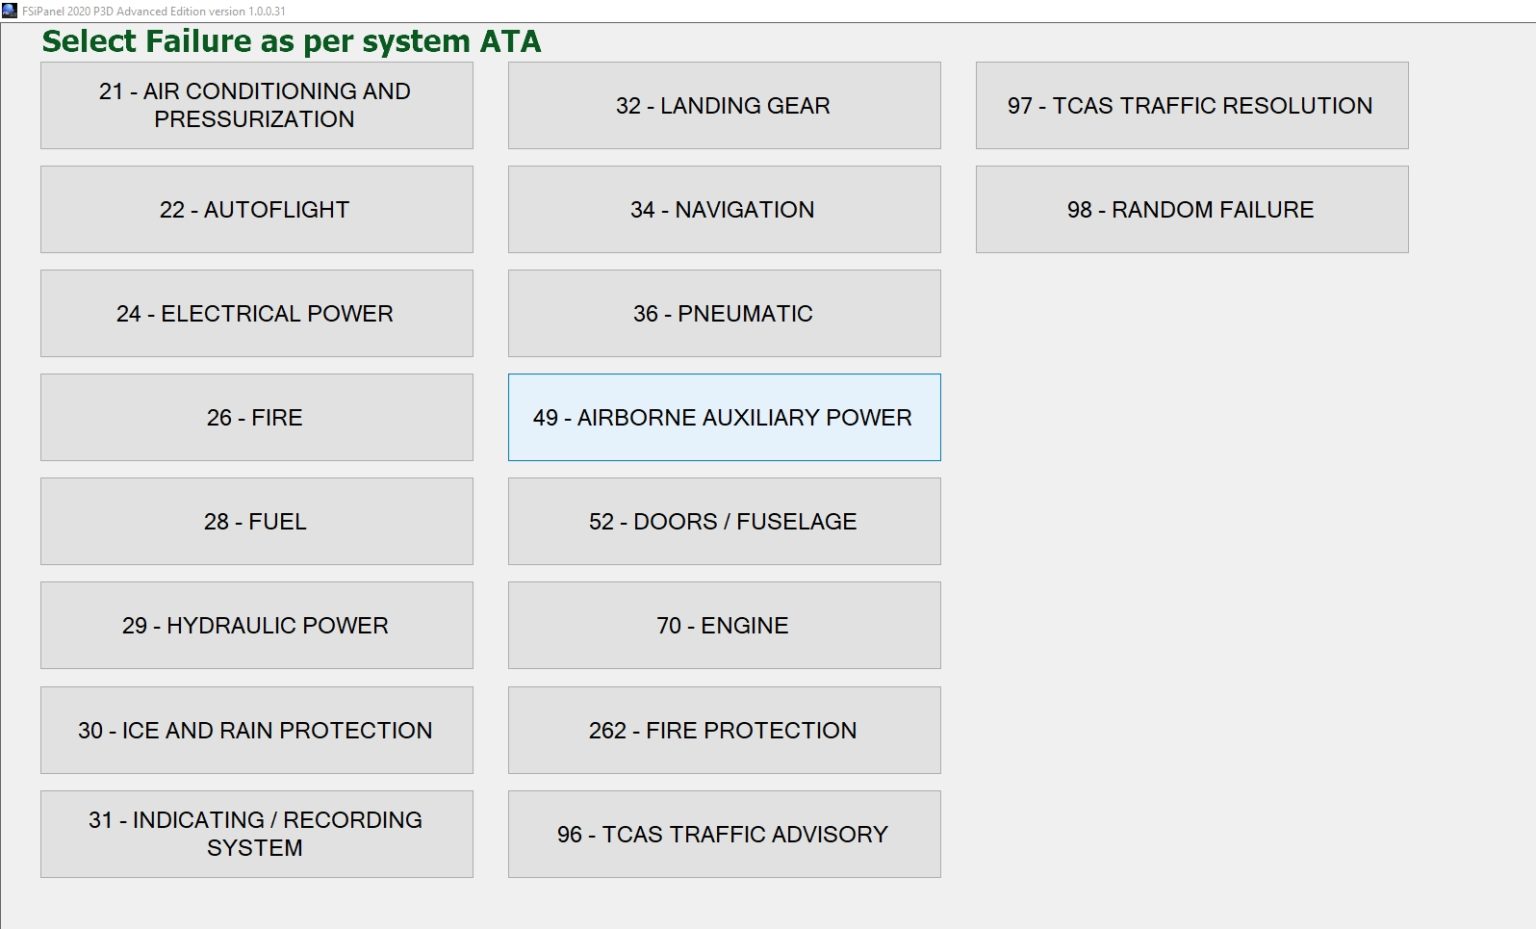Select 96 - TCAS Traffic Advisory
1536x929 pixels.
724,834
